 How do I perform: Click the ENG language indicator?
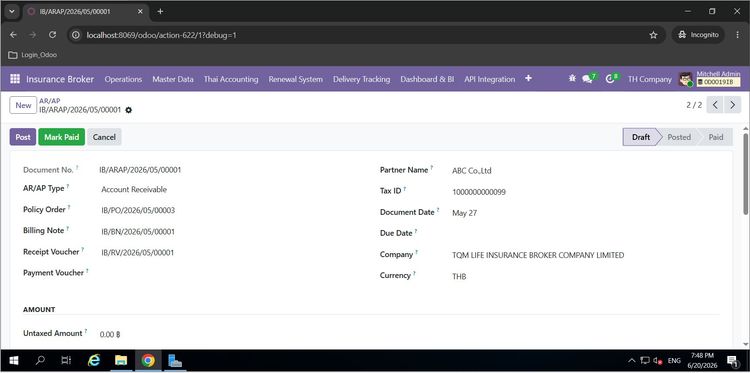[674, 361]
